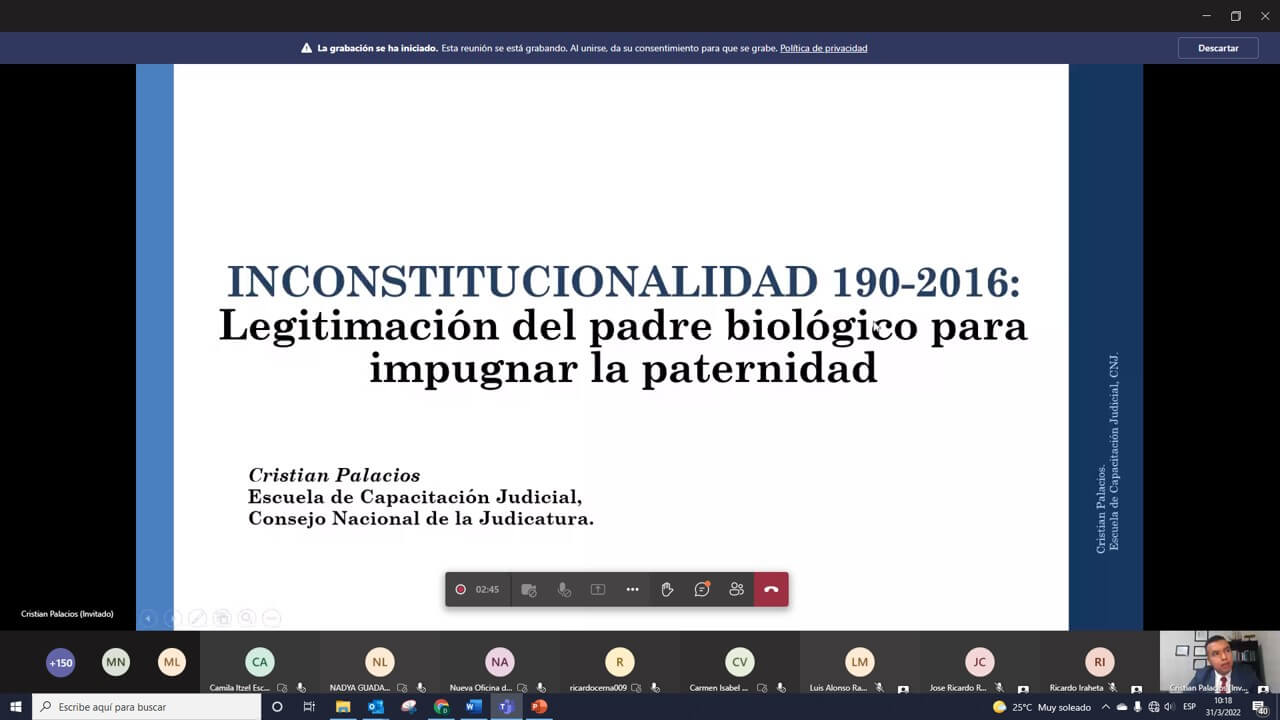Select the MN participant avatar
This screenshot has height=720, width=1280.
coord(116,662)
